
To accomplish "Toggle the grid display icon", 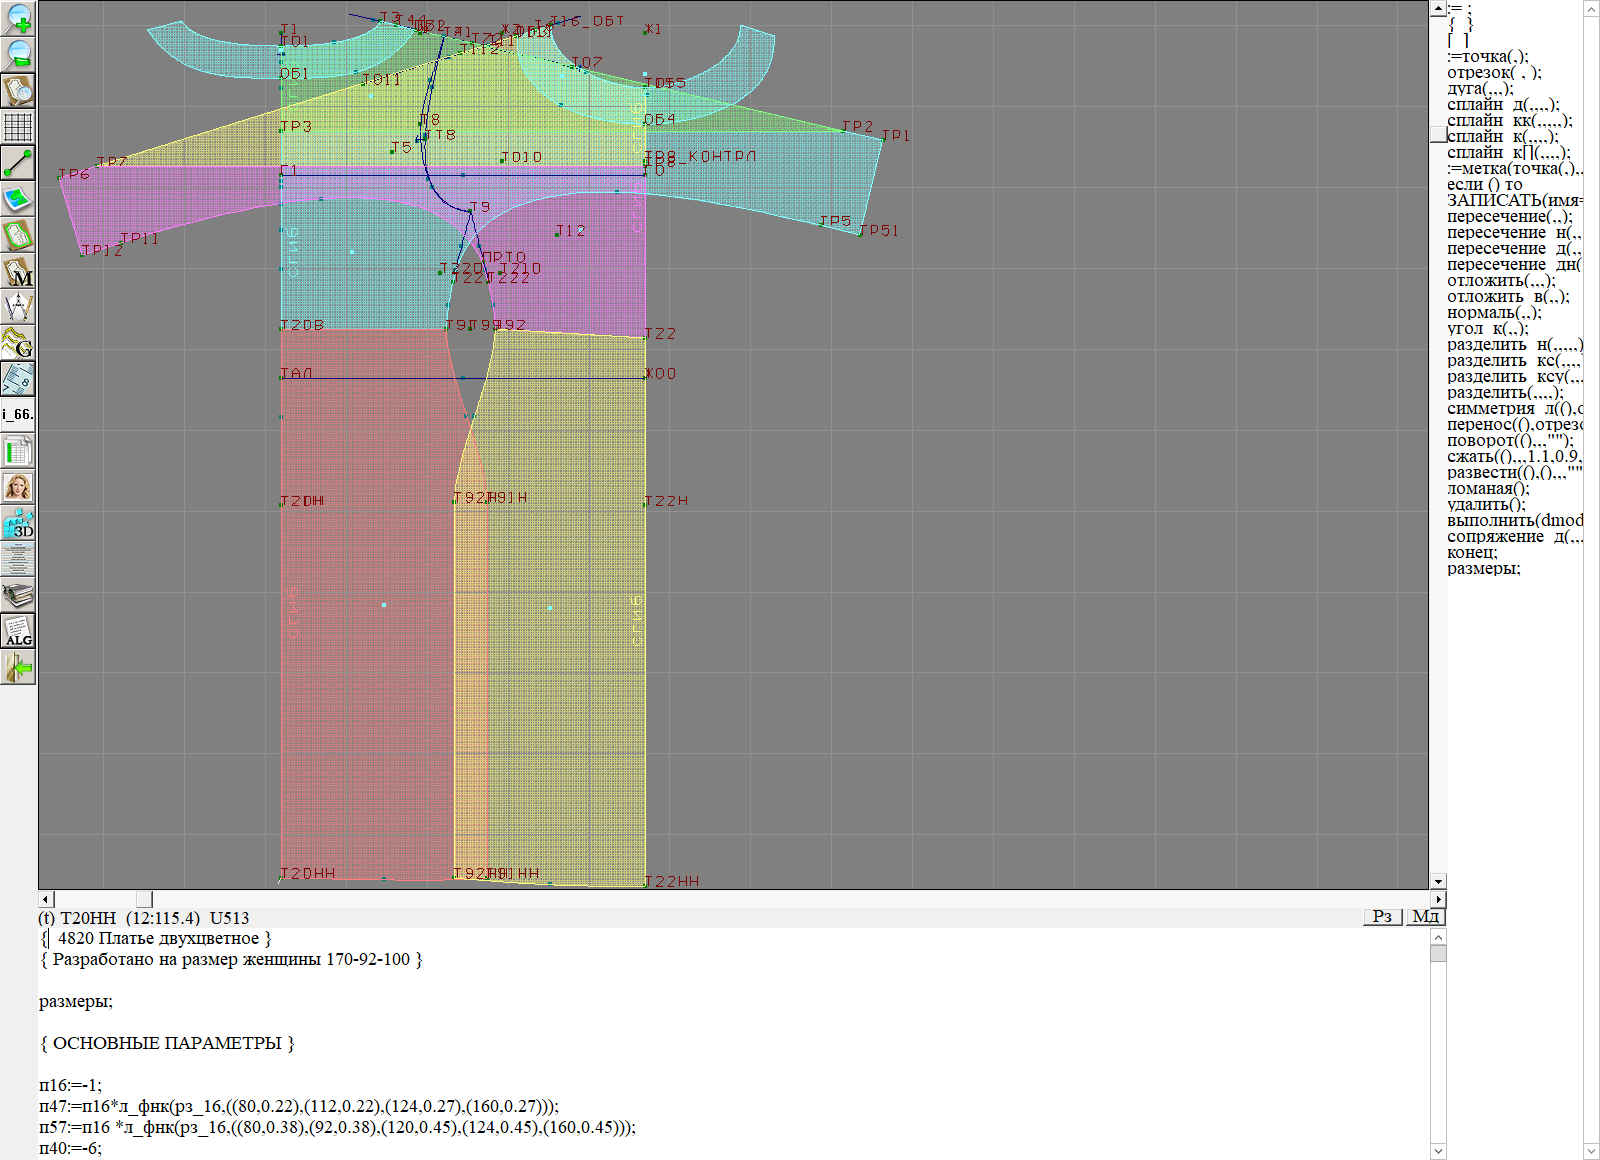I will tap(18, 127).
